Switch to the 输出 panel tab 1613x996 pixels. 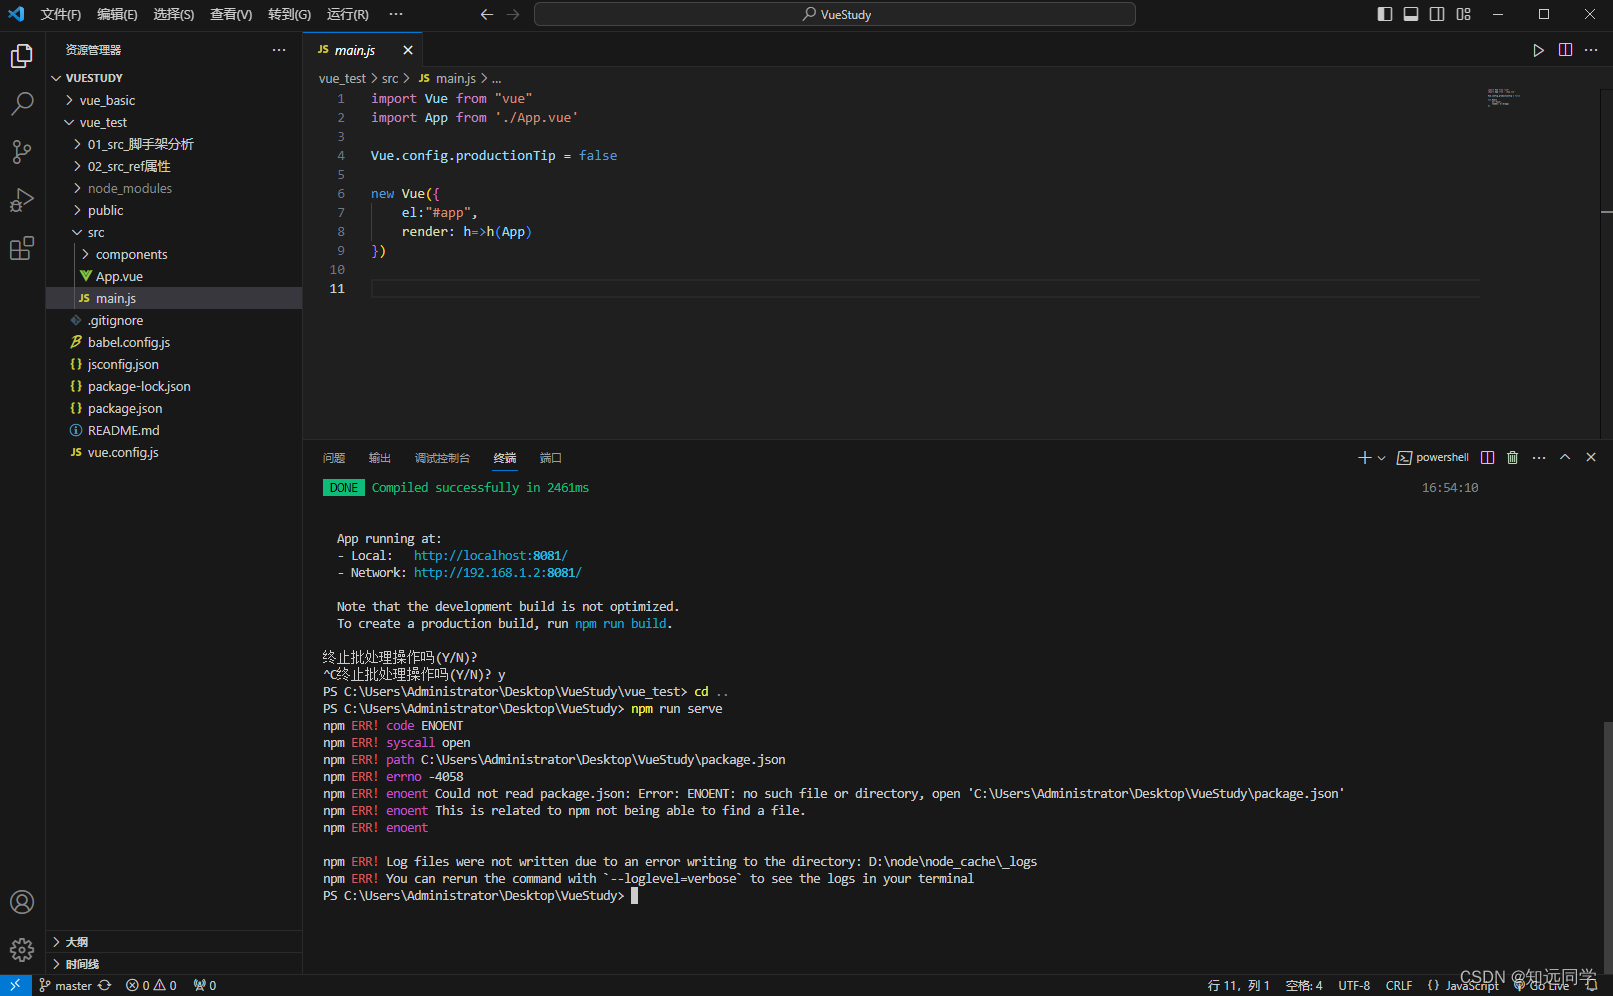[380, 458]
